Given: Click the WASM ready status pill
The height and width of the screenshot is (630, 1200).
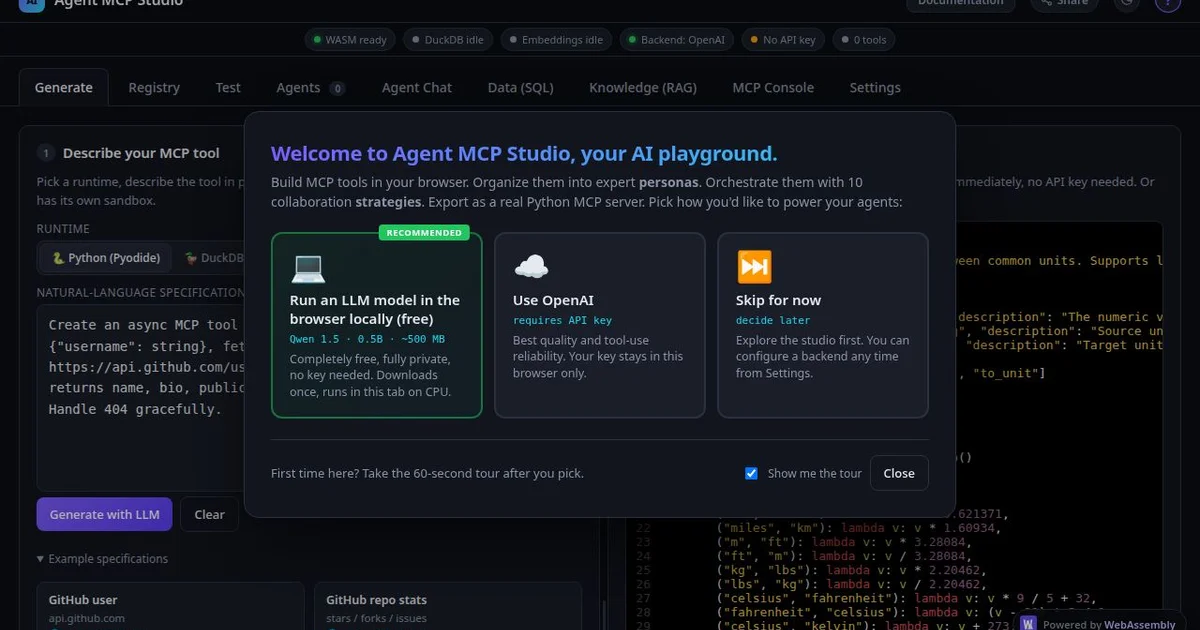Looking at the screenshot, I should (x=349, y=40).
